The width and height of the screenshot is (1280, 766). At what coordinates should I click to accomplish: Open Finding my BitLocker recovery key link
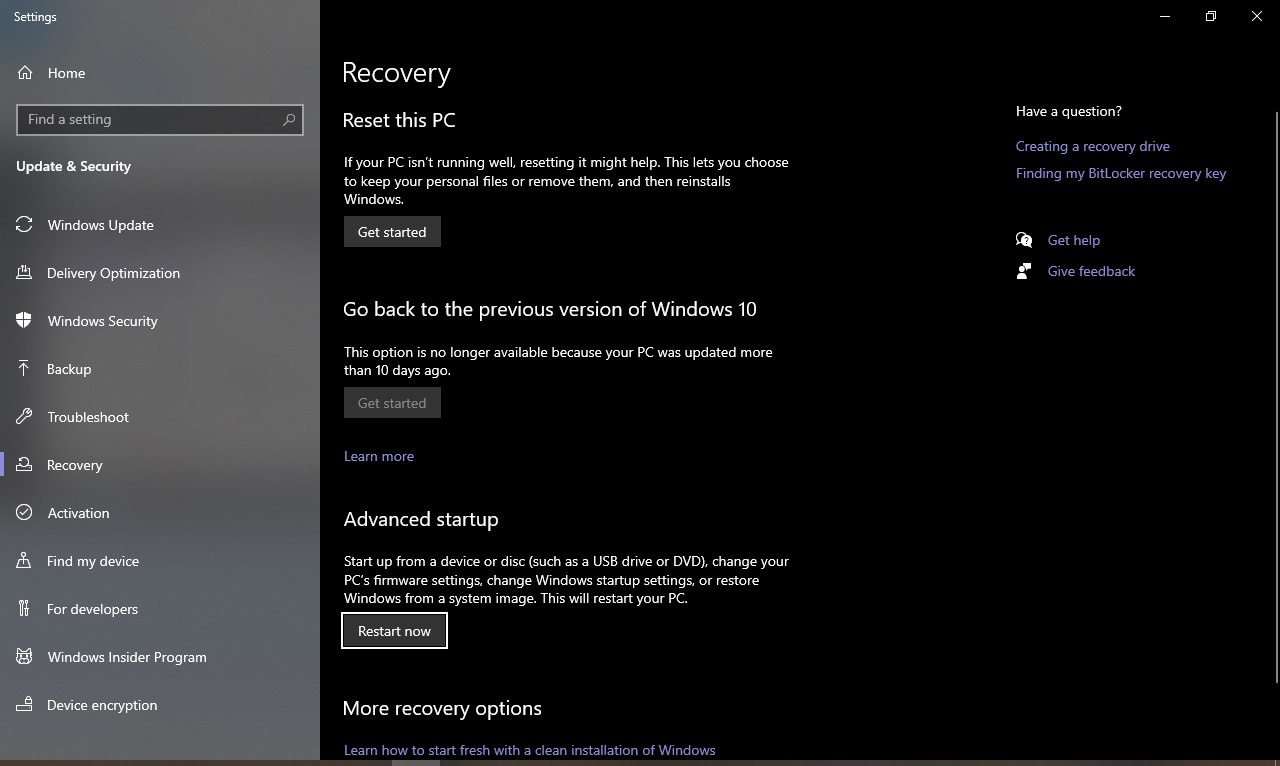tap(1121, 173)
